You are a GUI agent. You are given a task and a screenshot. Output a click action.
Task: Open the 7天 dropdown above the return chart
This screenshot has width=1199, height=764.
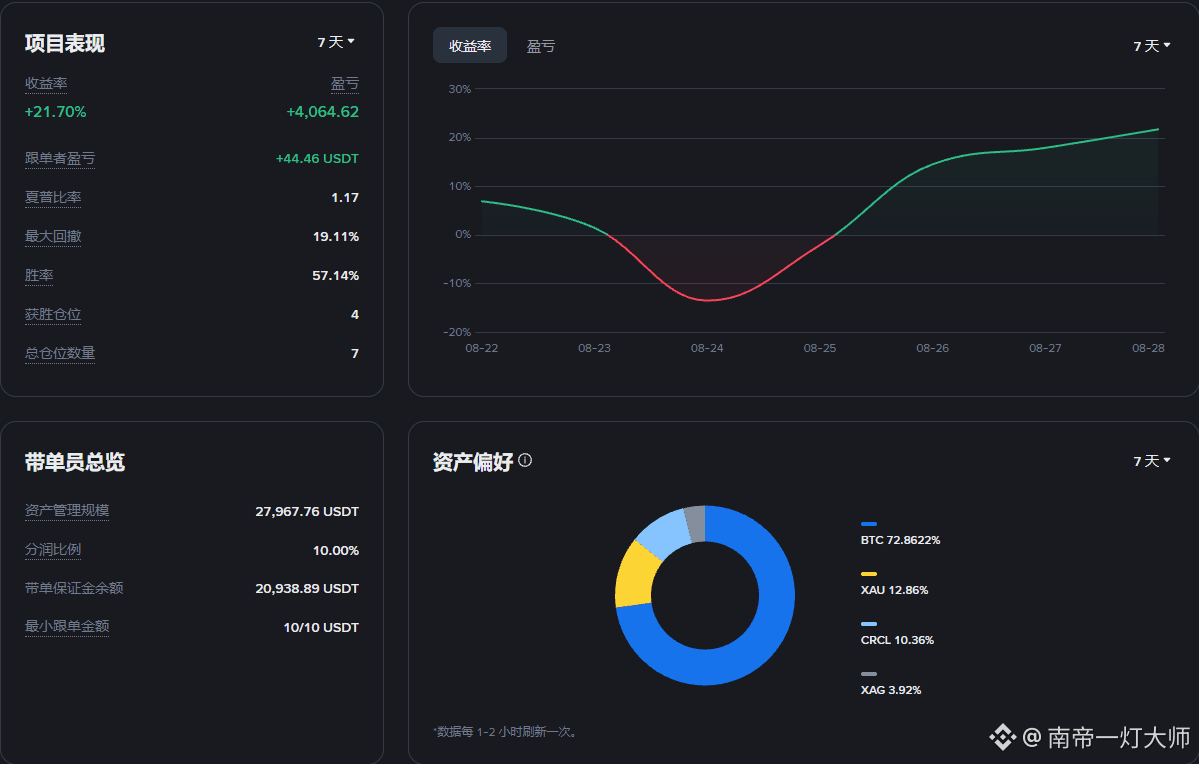[x=1152, y=47]
